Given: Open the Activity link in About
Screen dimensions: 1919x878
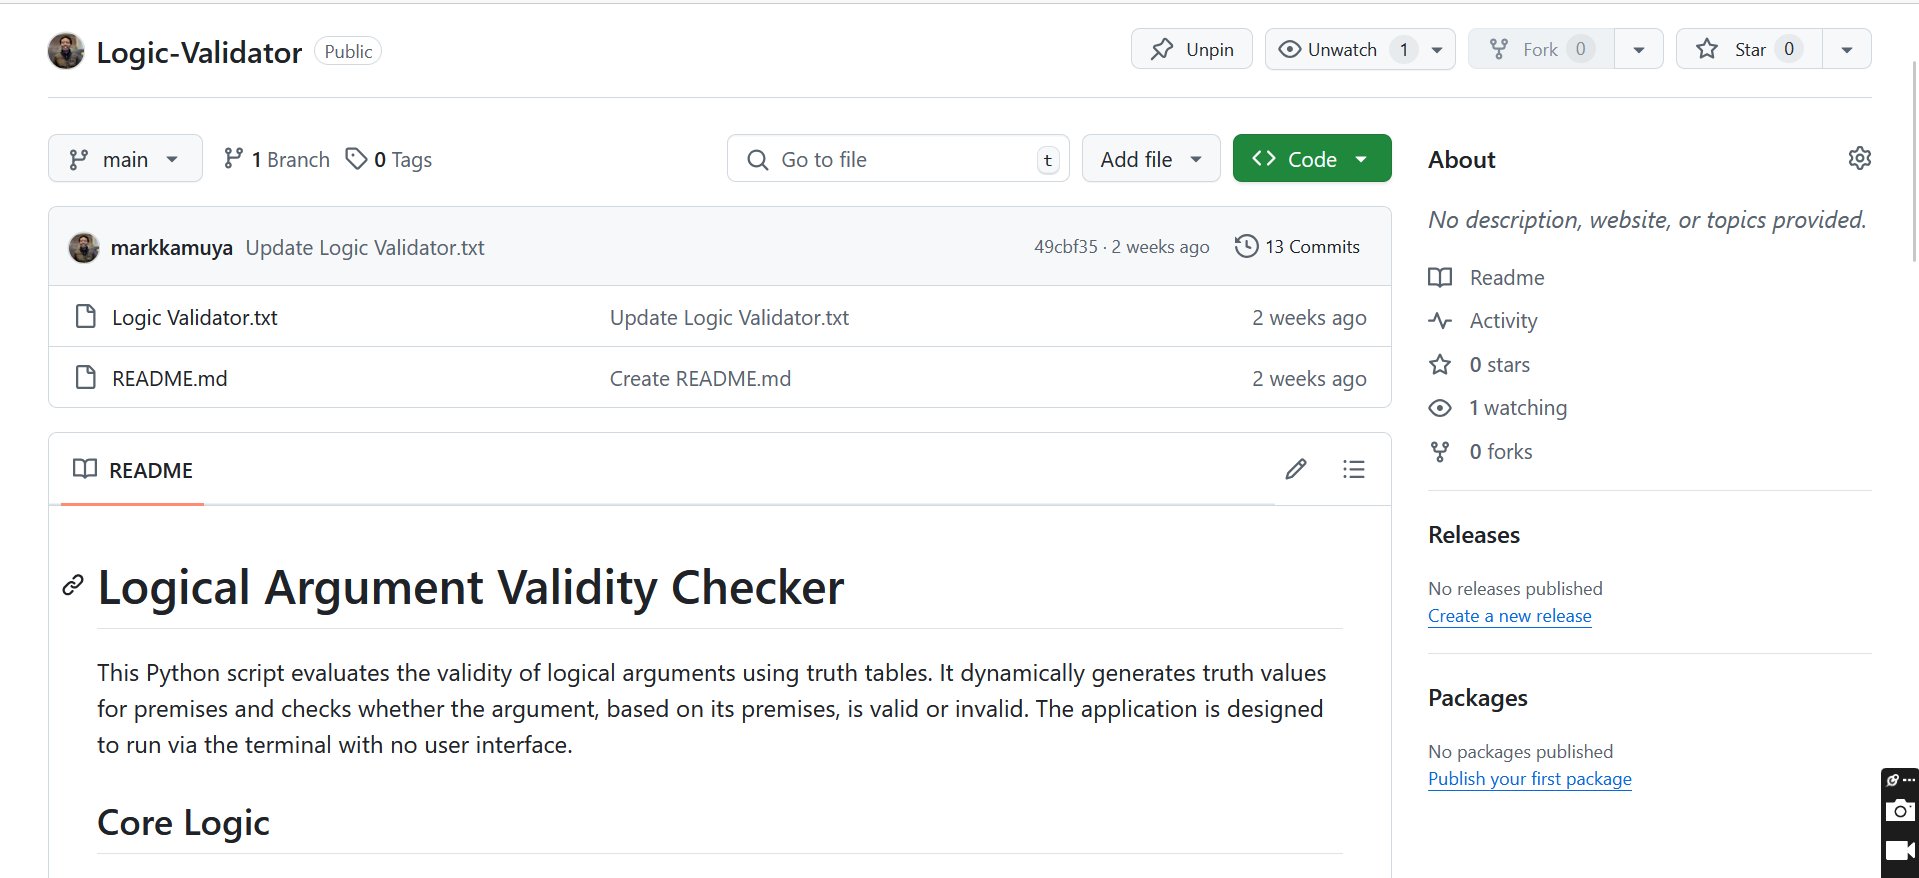Looking at the screenshot, I should point(1503,321).
